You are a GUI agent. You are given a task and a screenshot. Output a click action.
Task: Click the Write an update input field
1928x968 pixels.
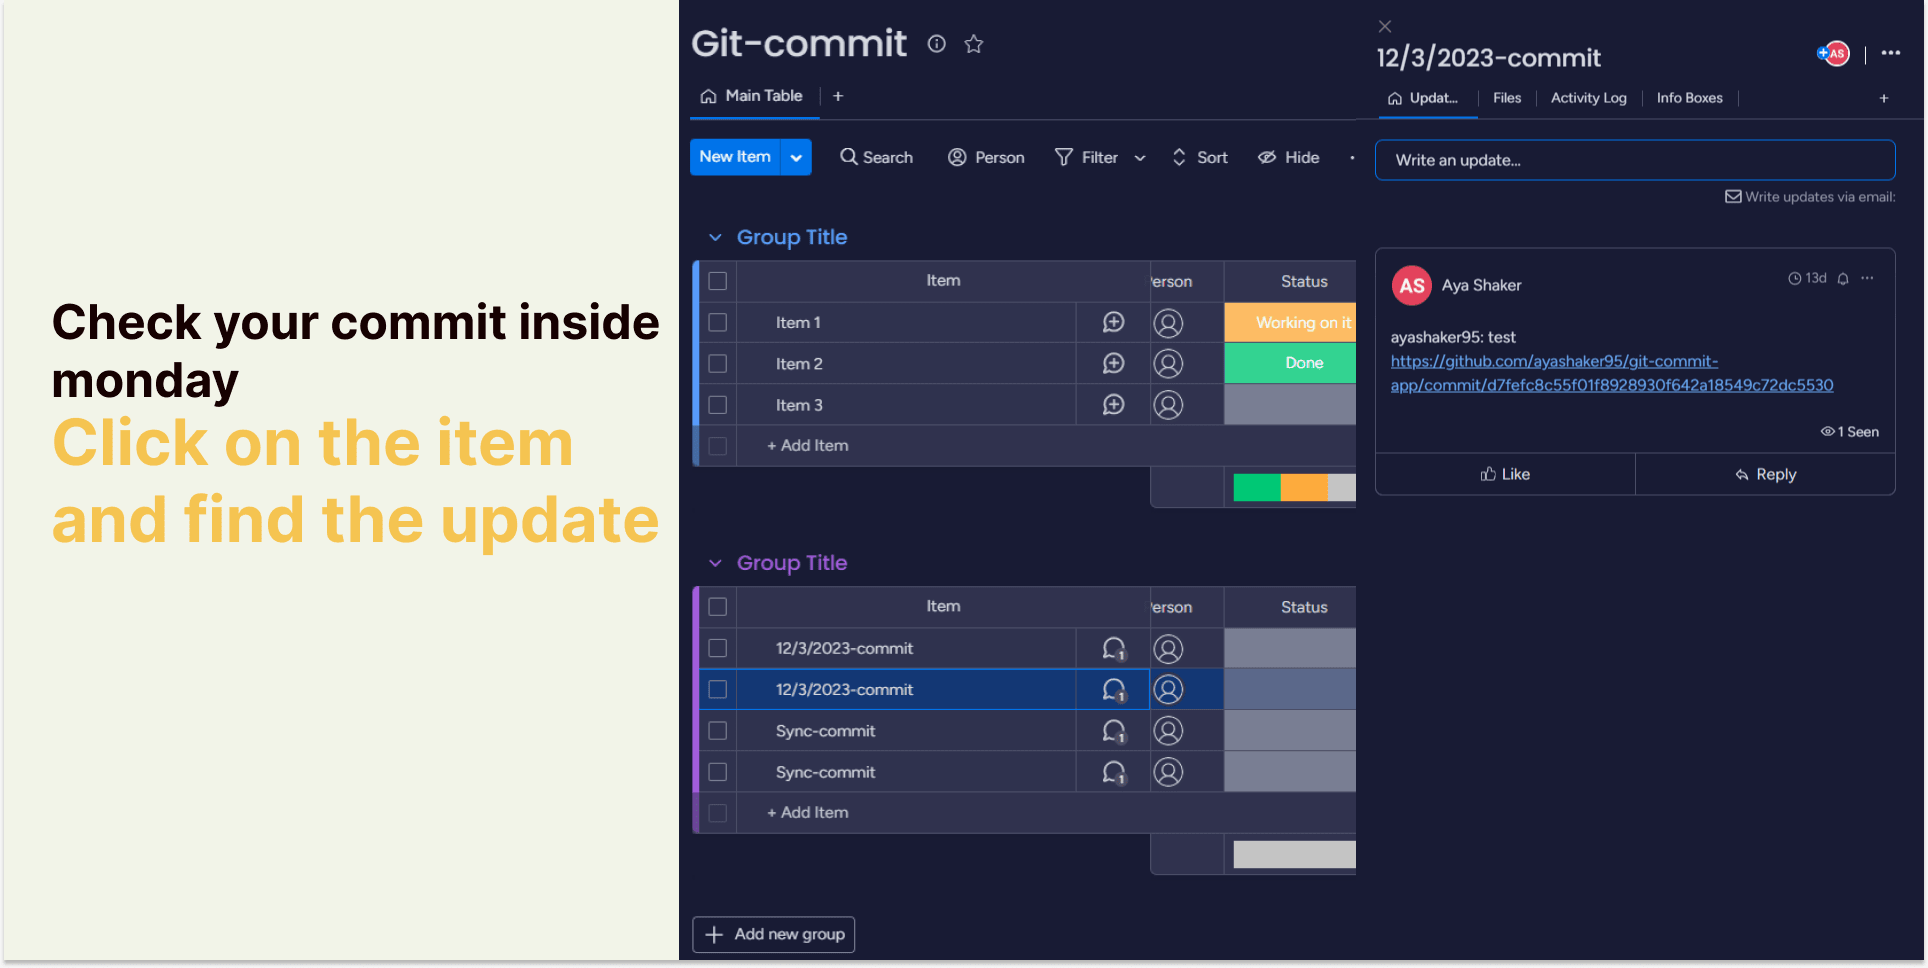1635,160
